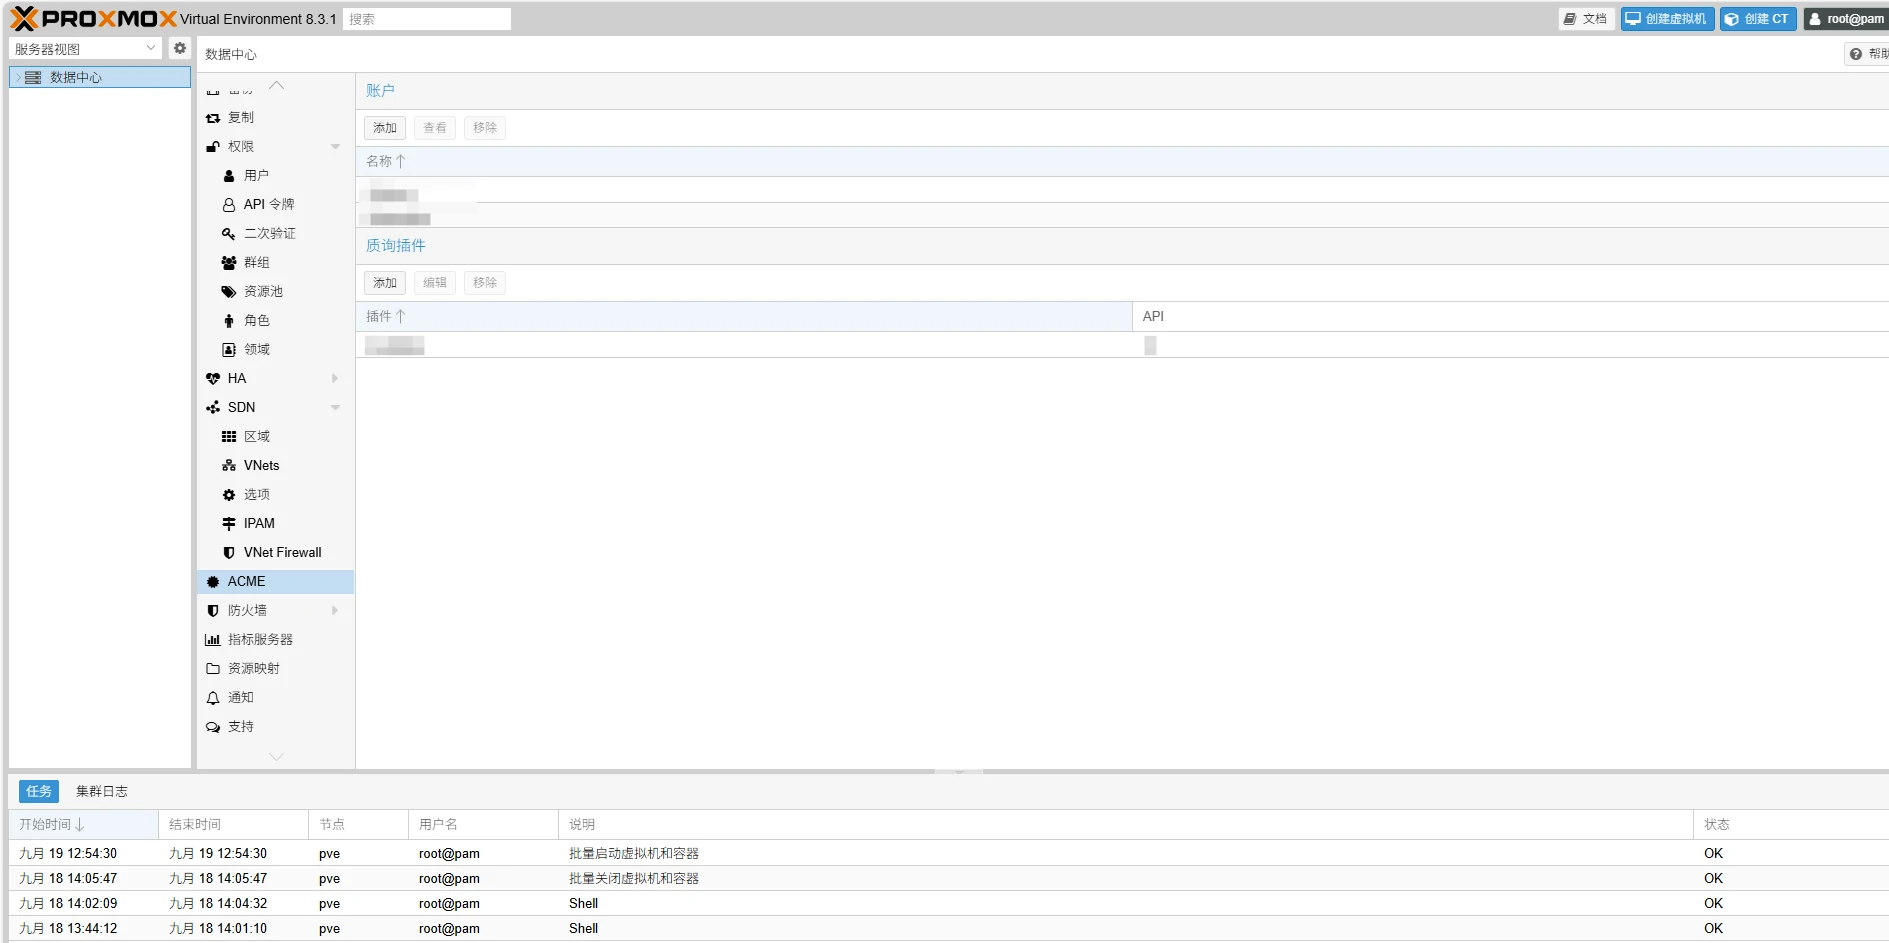Open the 文档 documentation button
This screenshot has height=943, width=1889.
pos(1586,19)
